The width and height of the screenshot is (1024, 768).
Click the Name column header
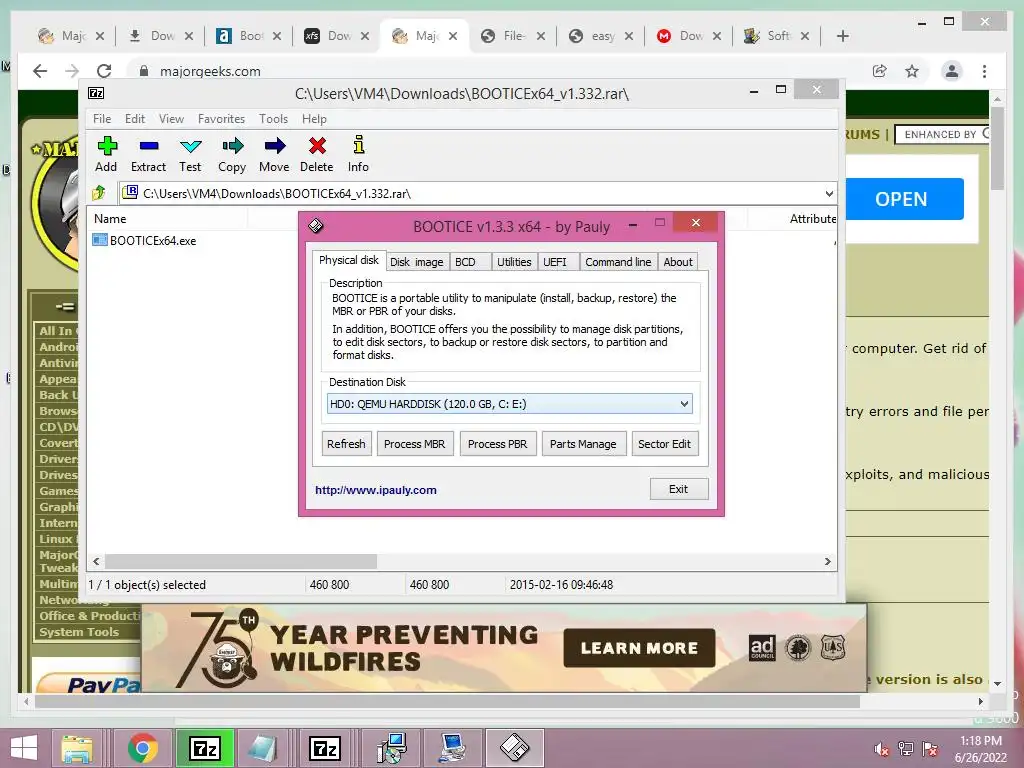coord(168,219)
